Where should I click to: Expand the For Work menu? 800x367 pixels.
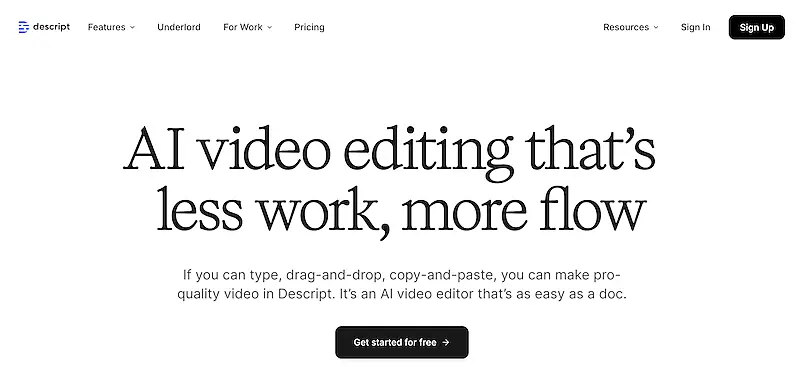point(247,27)
